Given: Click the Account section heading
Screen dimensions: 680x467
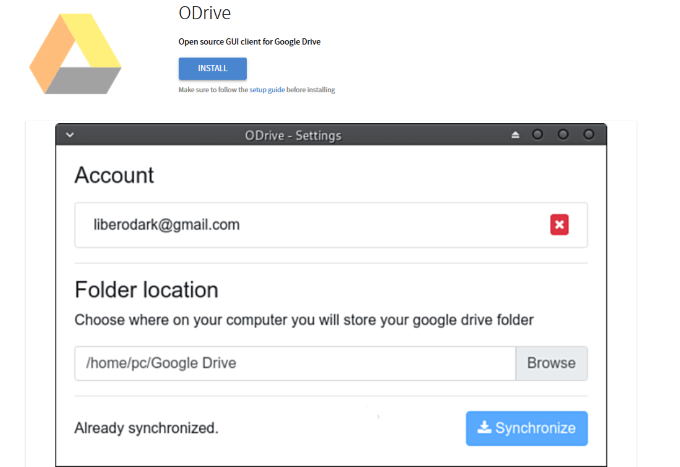Looking at the screenshot, I should (114, 176).
